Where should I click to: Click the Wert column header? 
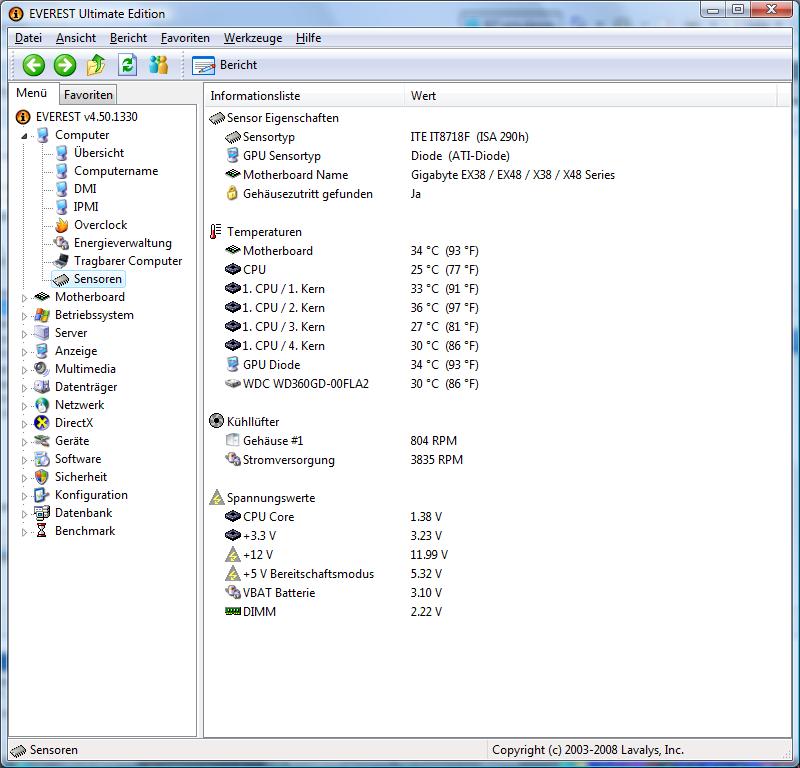590,96
